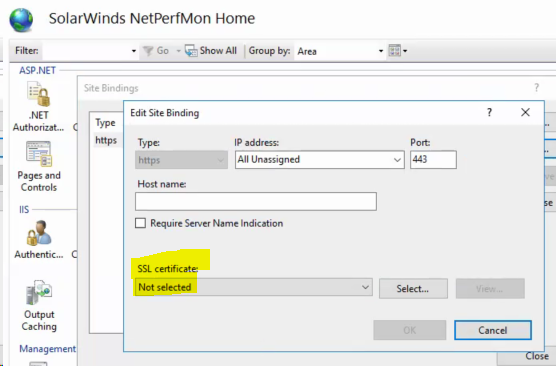
Task: Open the Authentication feature icon
Action: [x=39, y=233]
